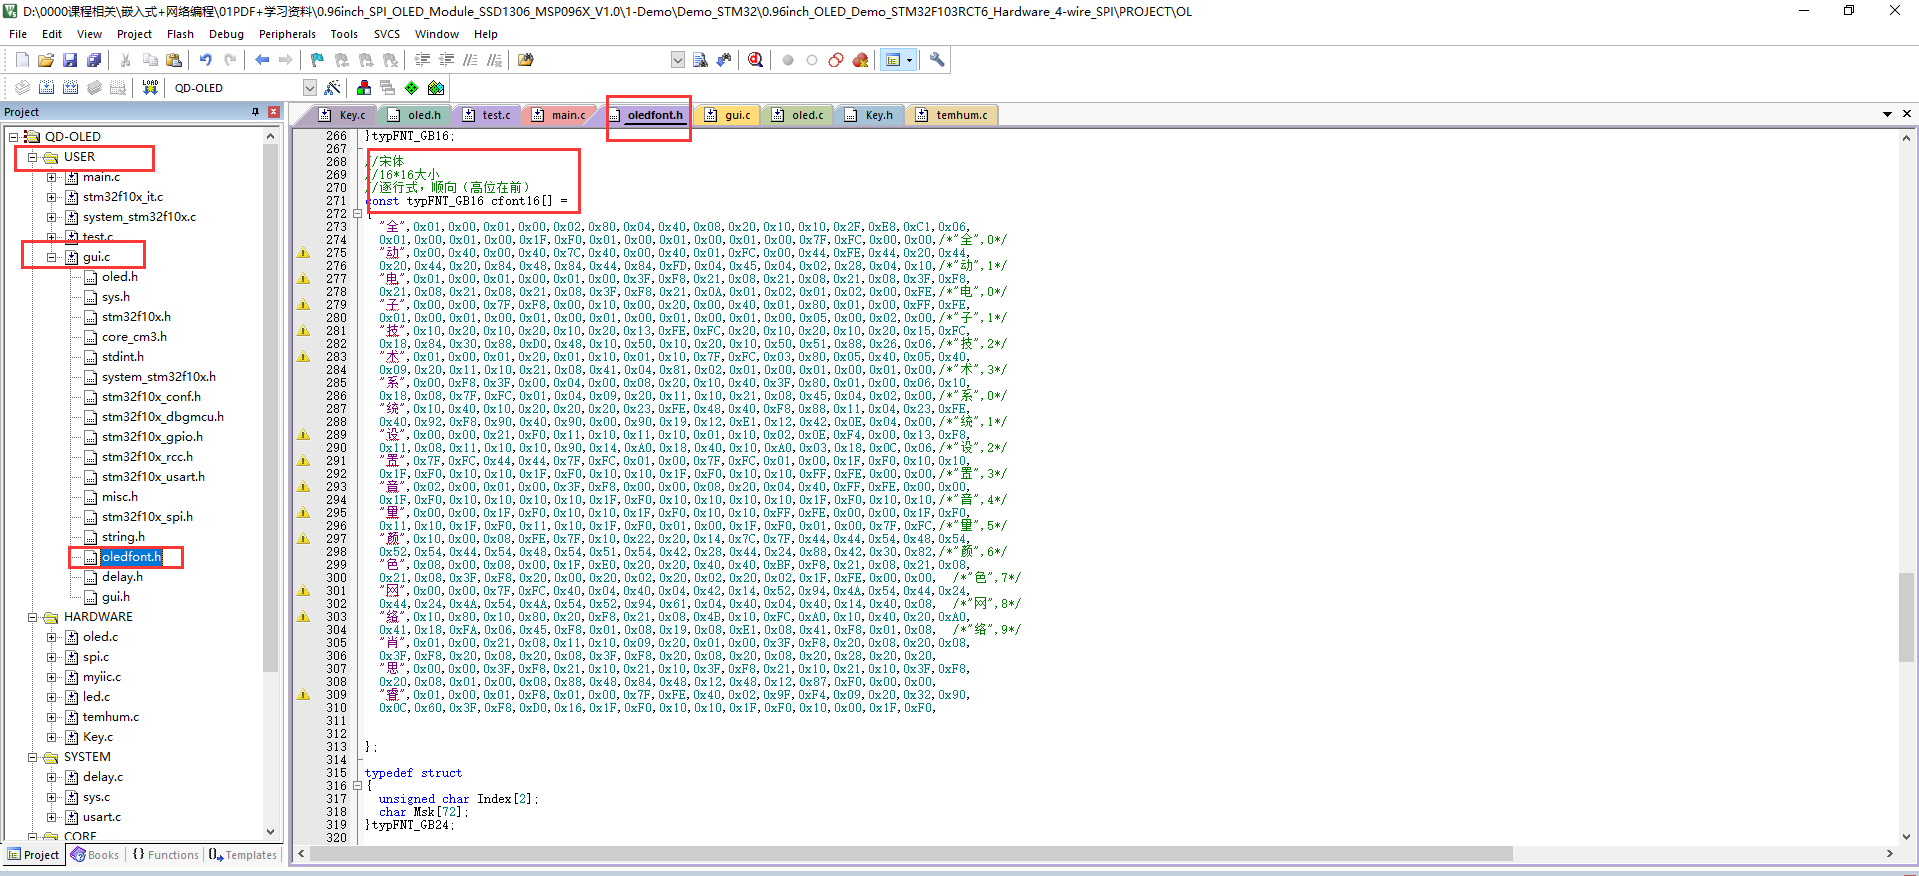
Task: Click the Cut scissors icon
Action: click(126, 60)
